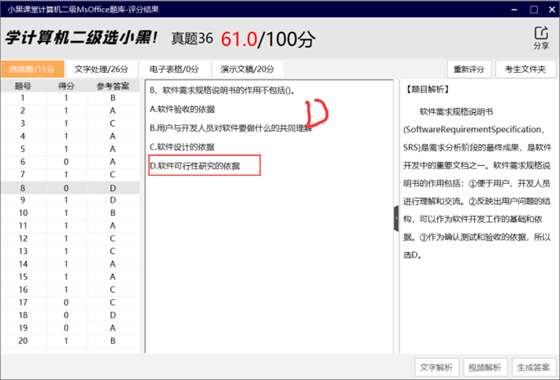Open the 演示文稿/20分 tab
Viewport: 560px width, 380px height.
248,69
